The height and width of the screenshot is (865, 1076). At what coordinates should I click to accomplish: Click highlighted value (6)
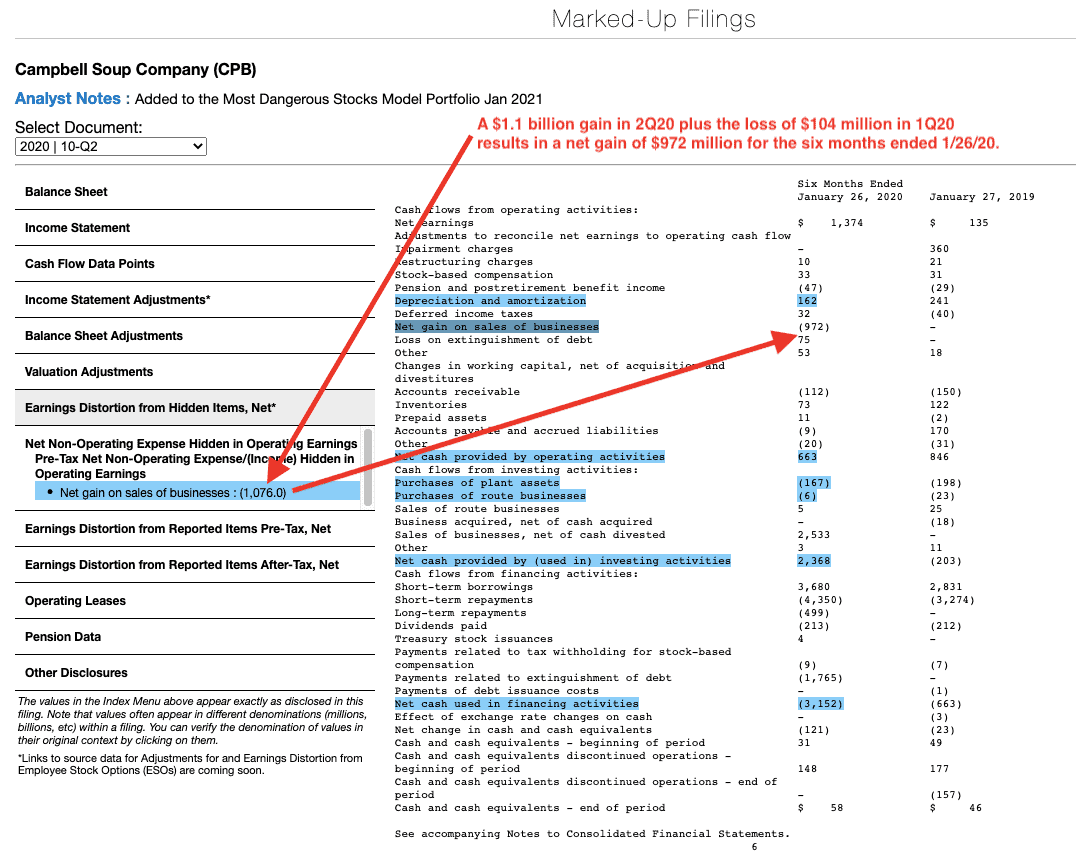click(807, 496)
